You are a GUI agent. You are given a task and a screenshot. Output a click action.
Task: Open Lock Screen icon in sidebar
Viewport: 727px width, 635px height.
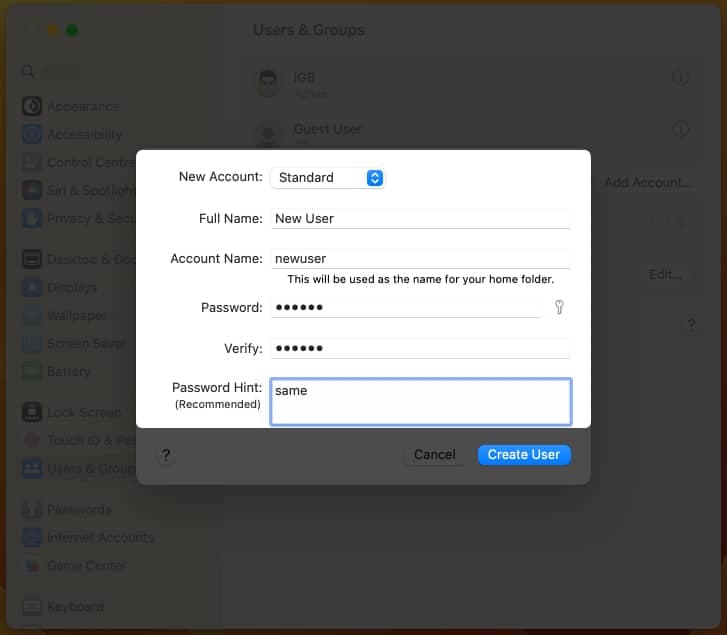(32, 412)
